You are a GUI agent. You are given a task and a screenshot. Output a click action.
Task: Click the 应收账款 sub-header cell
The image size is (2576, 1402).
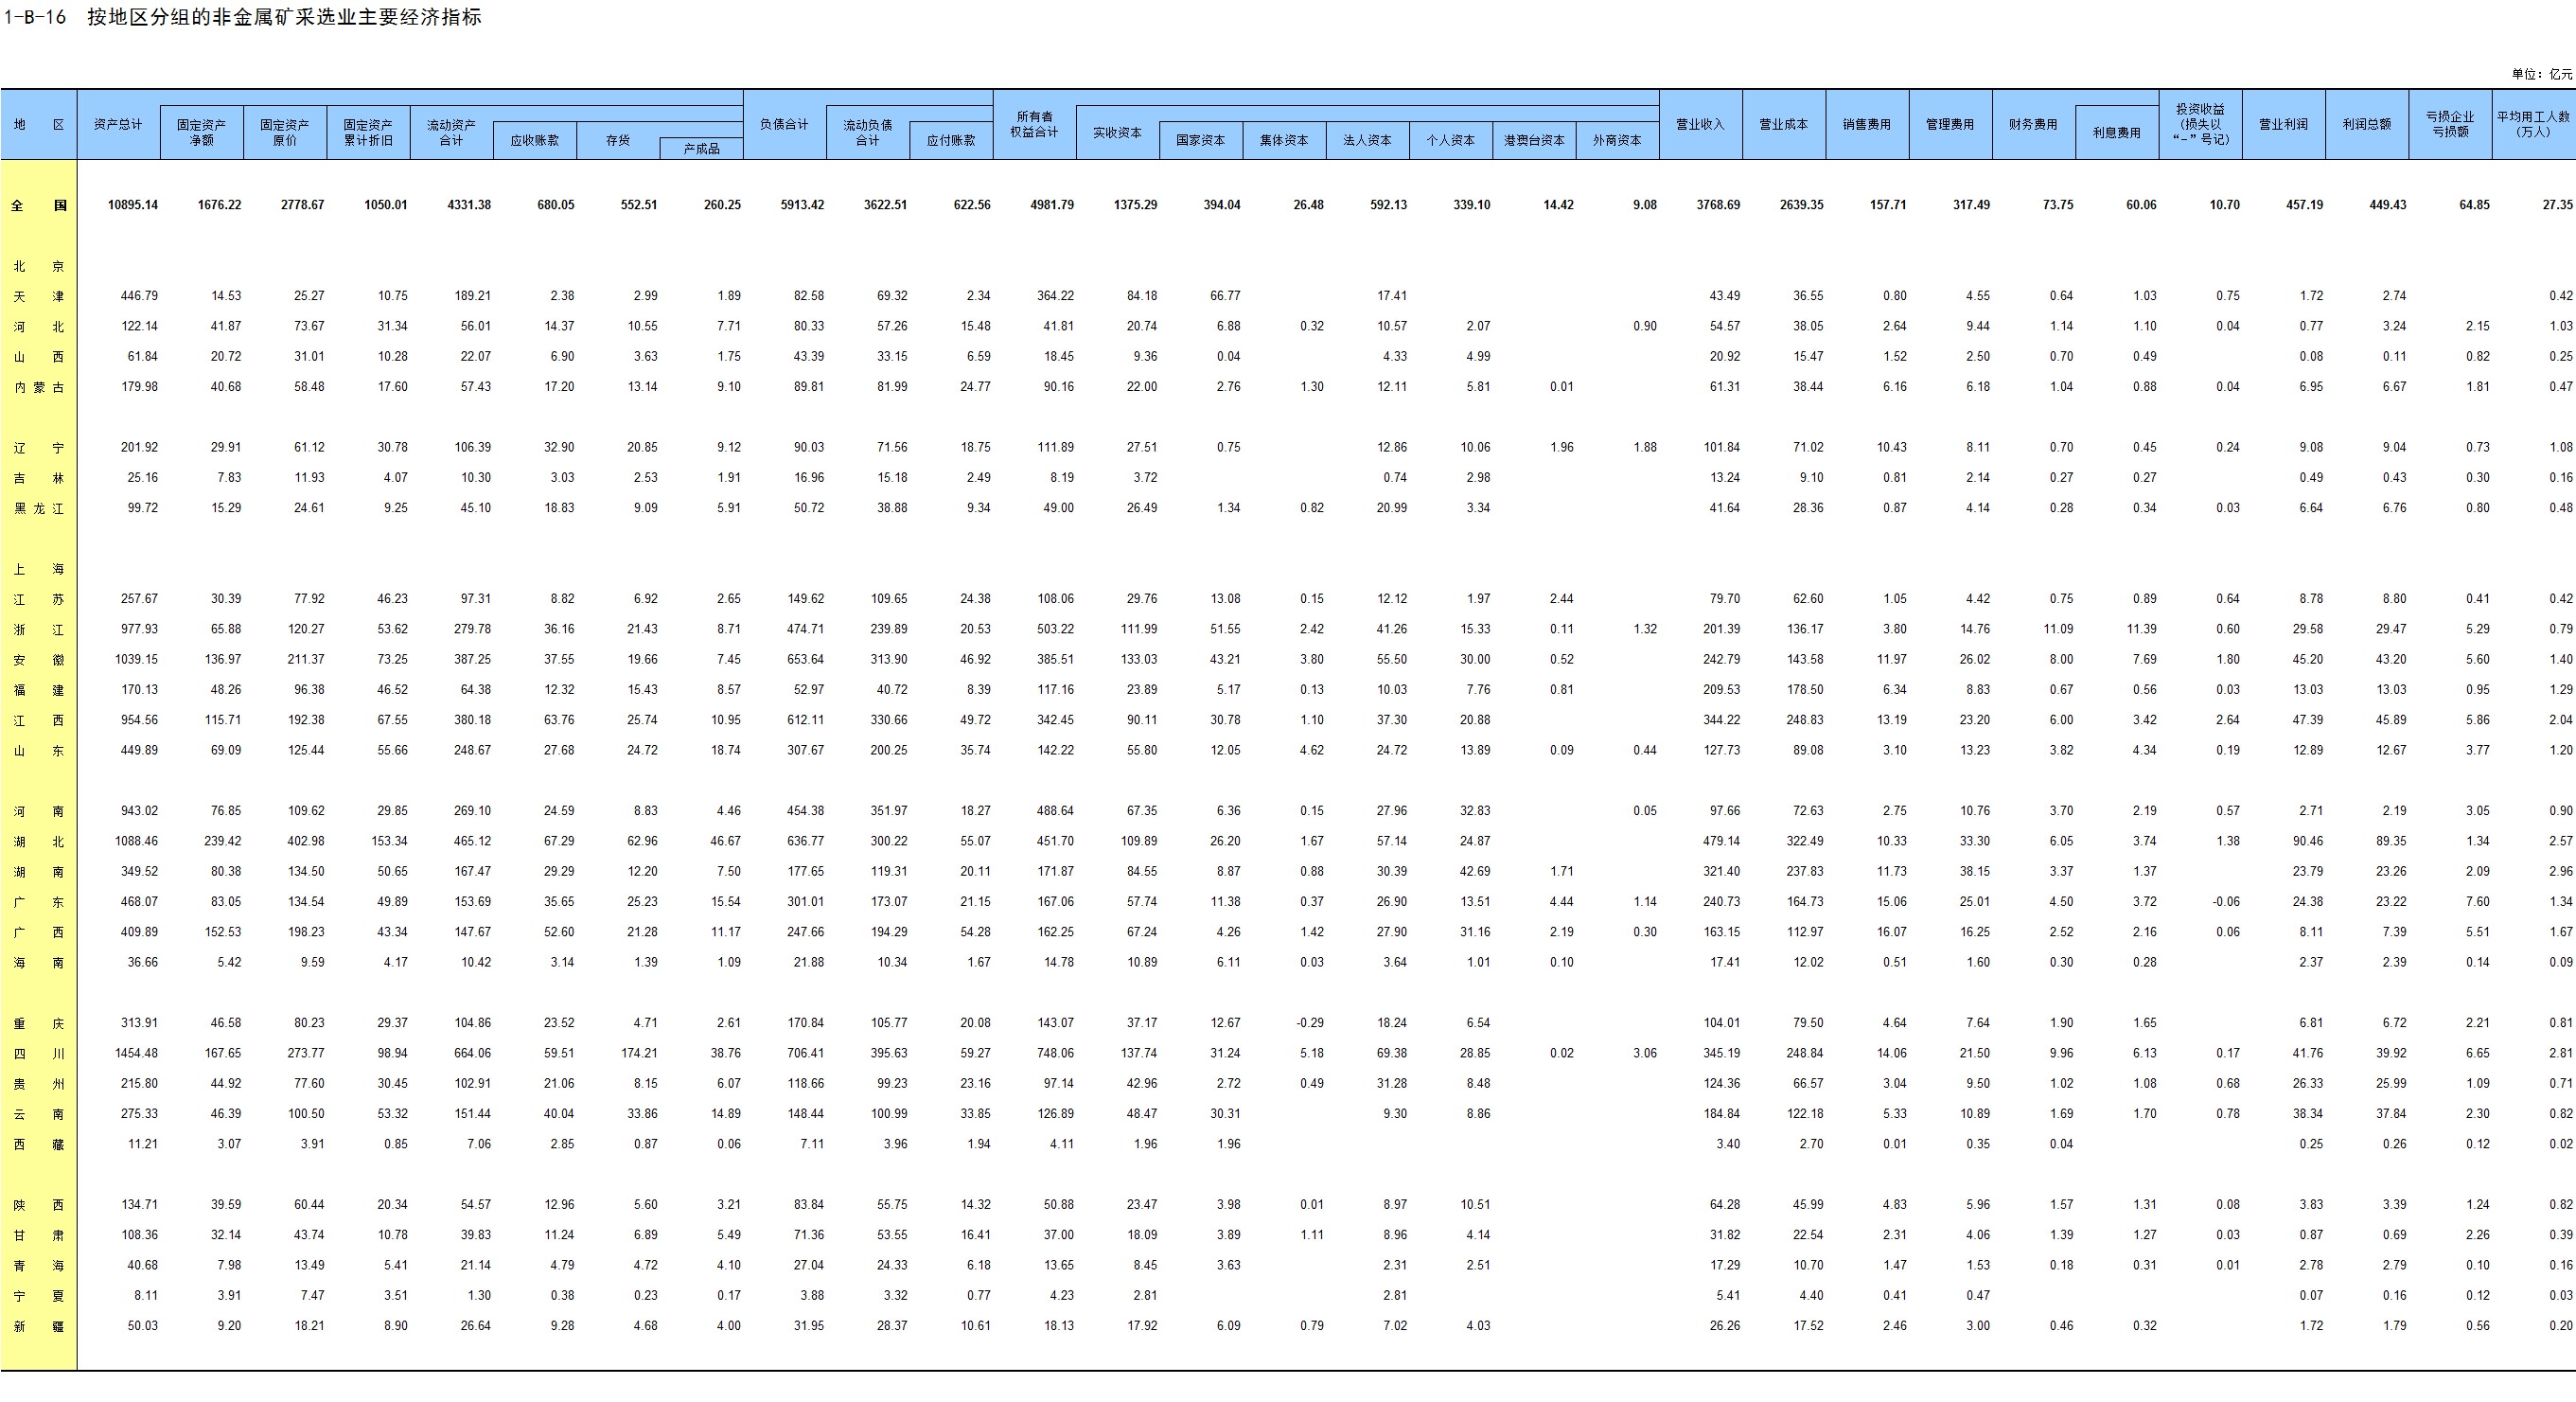pos(534,141)
